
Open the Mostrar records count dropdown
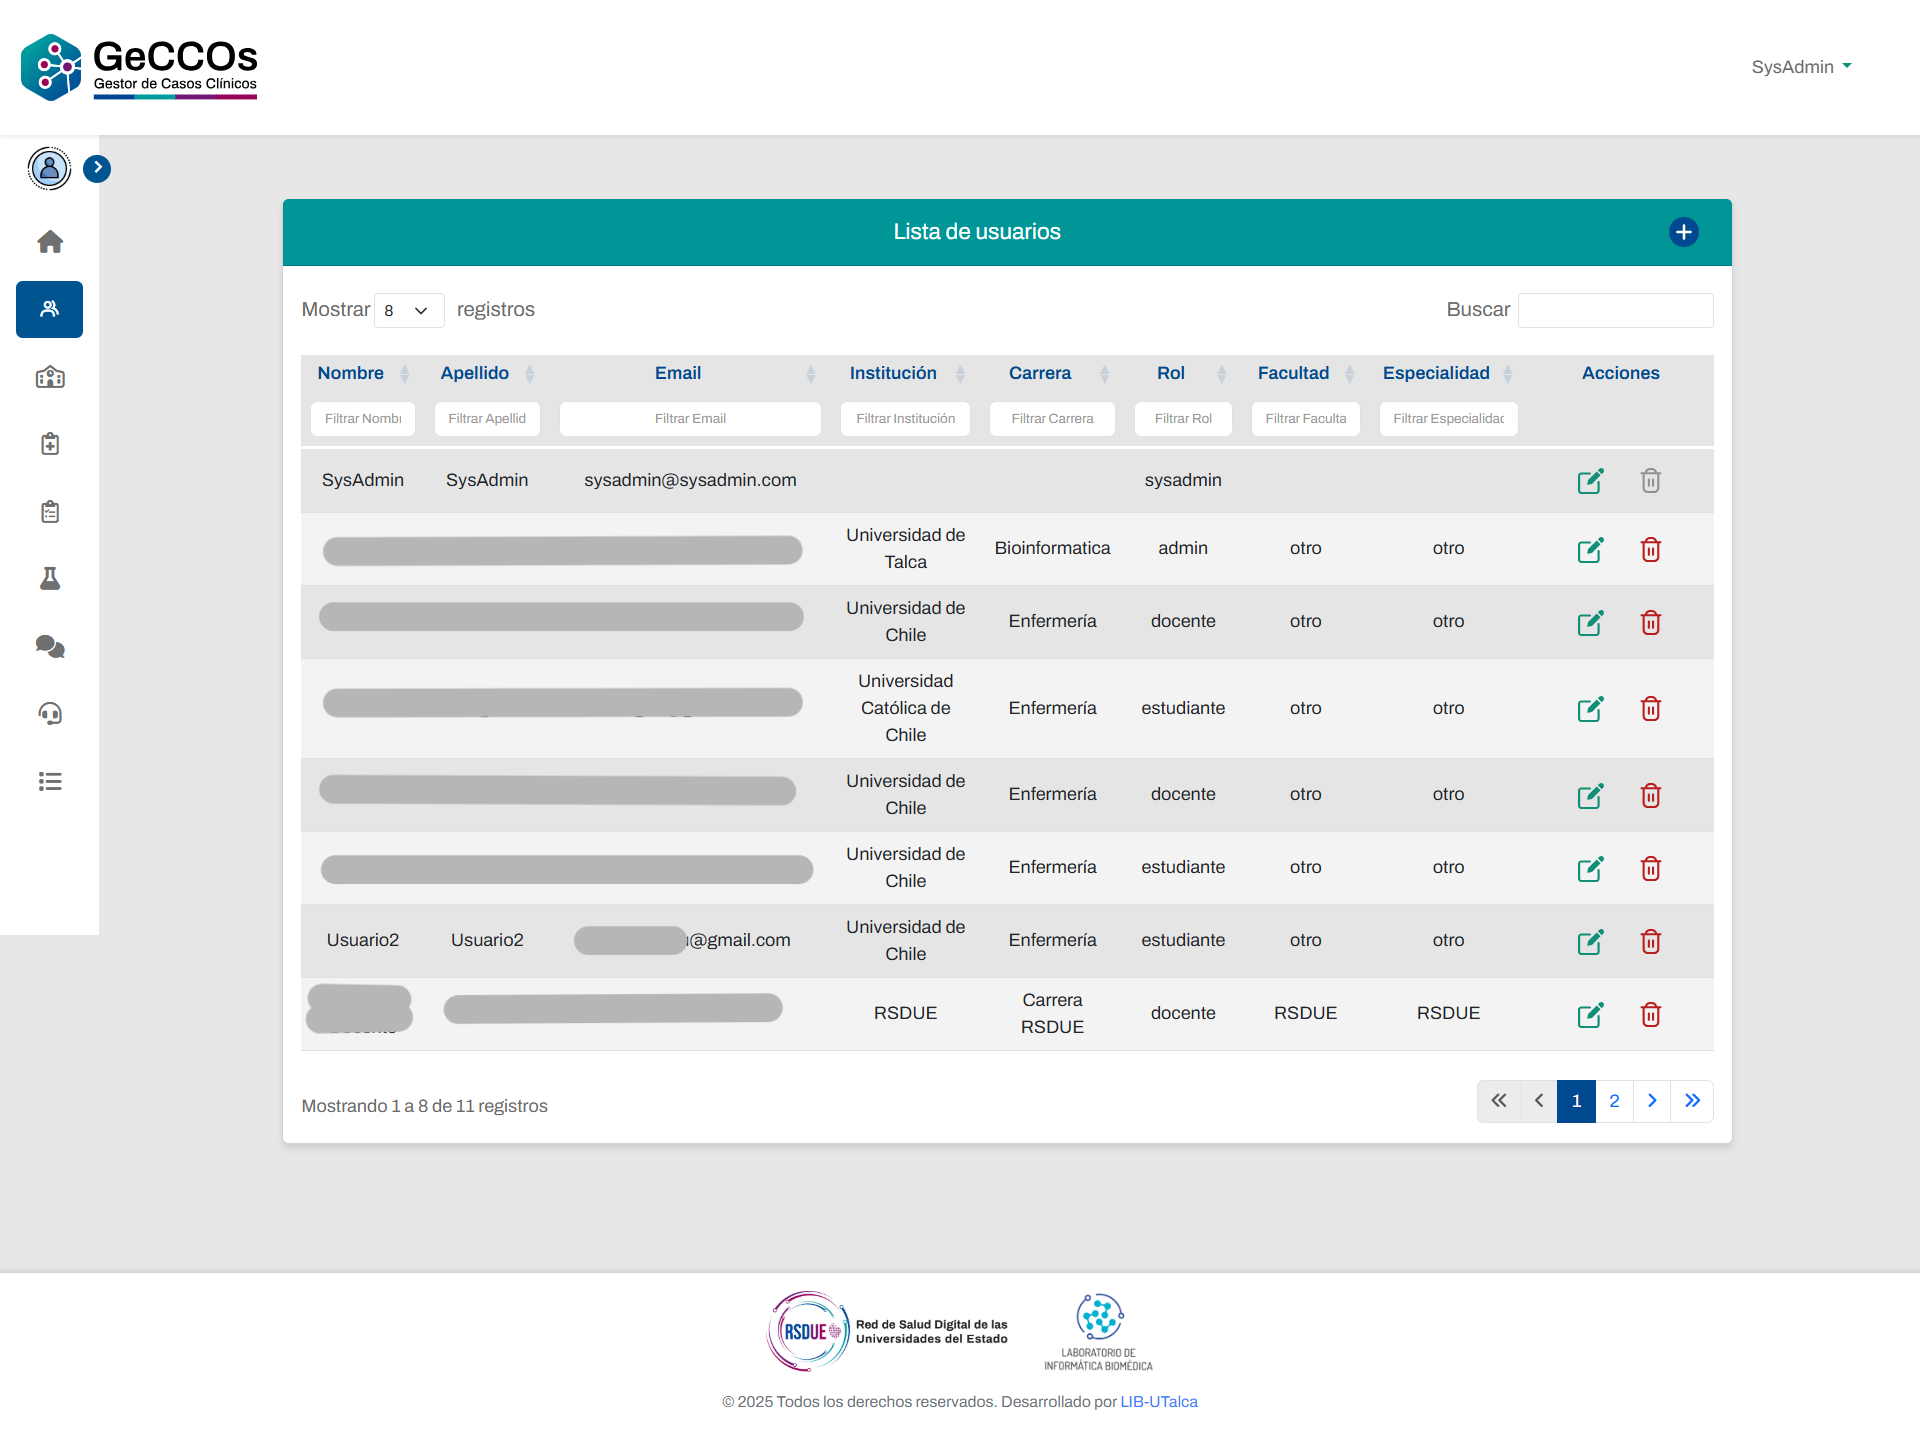[408, 310]
